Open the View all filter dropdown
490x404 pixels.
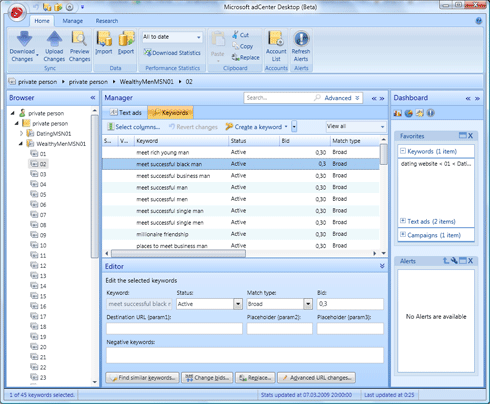tap(382, 127)
